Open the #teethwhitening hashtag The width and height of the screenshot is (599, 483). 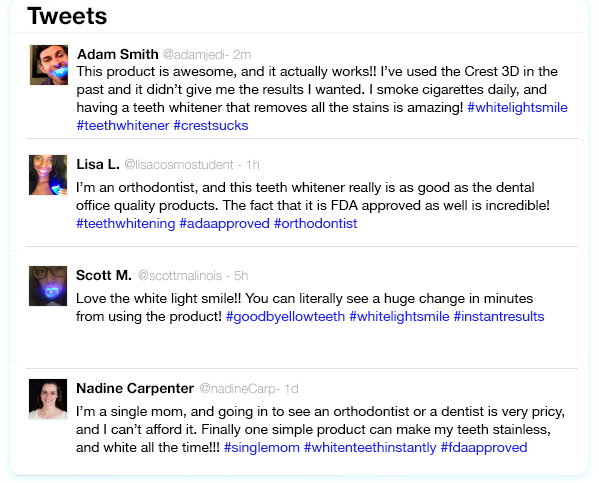(x=126, y=224)
